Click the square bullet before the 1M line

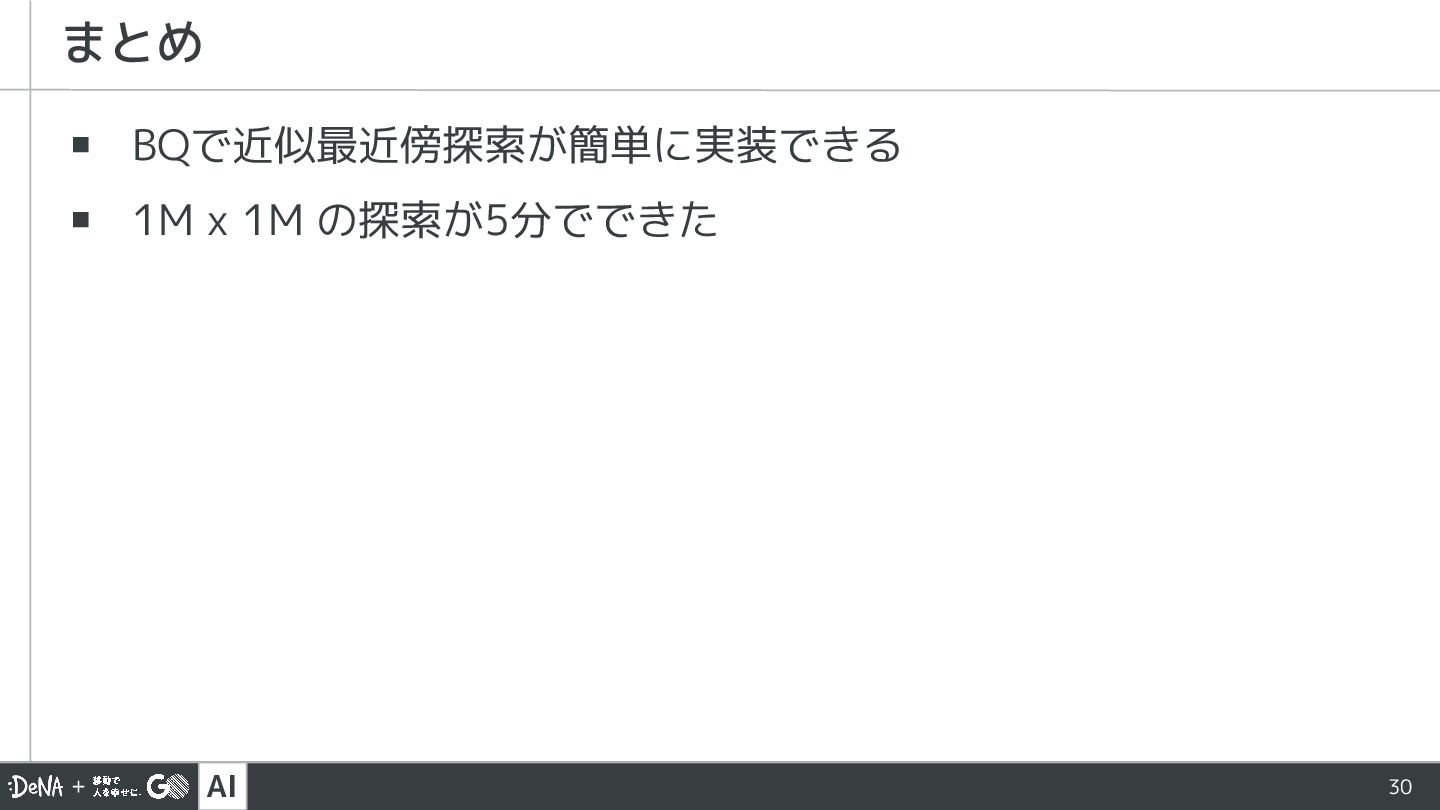[x=81, y=219]
